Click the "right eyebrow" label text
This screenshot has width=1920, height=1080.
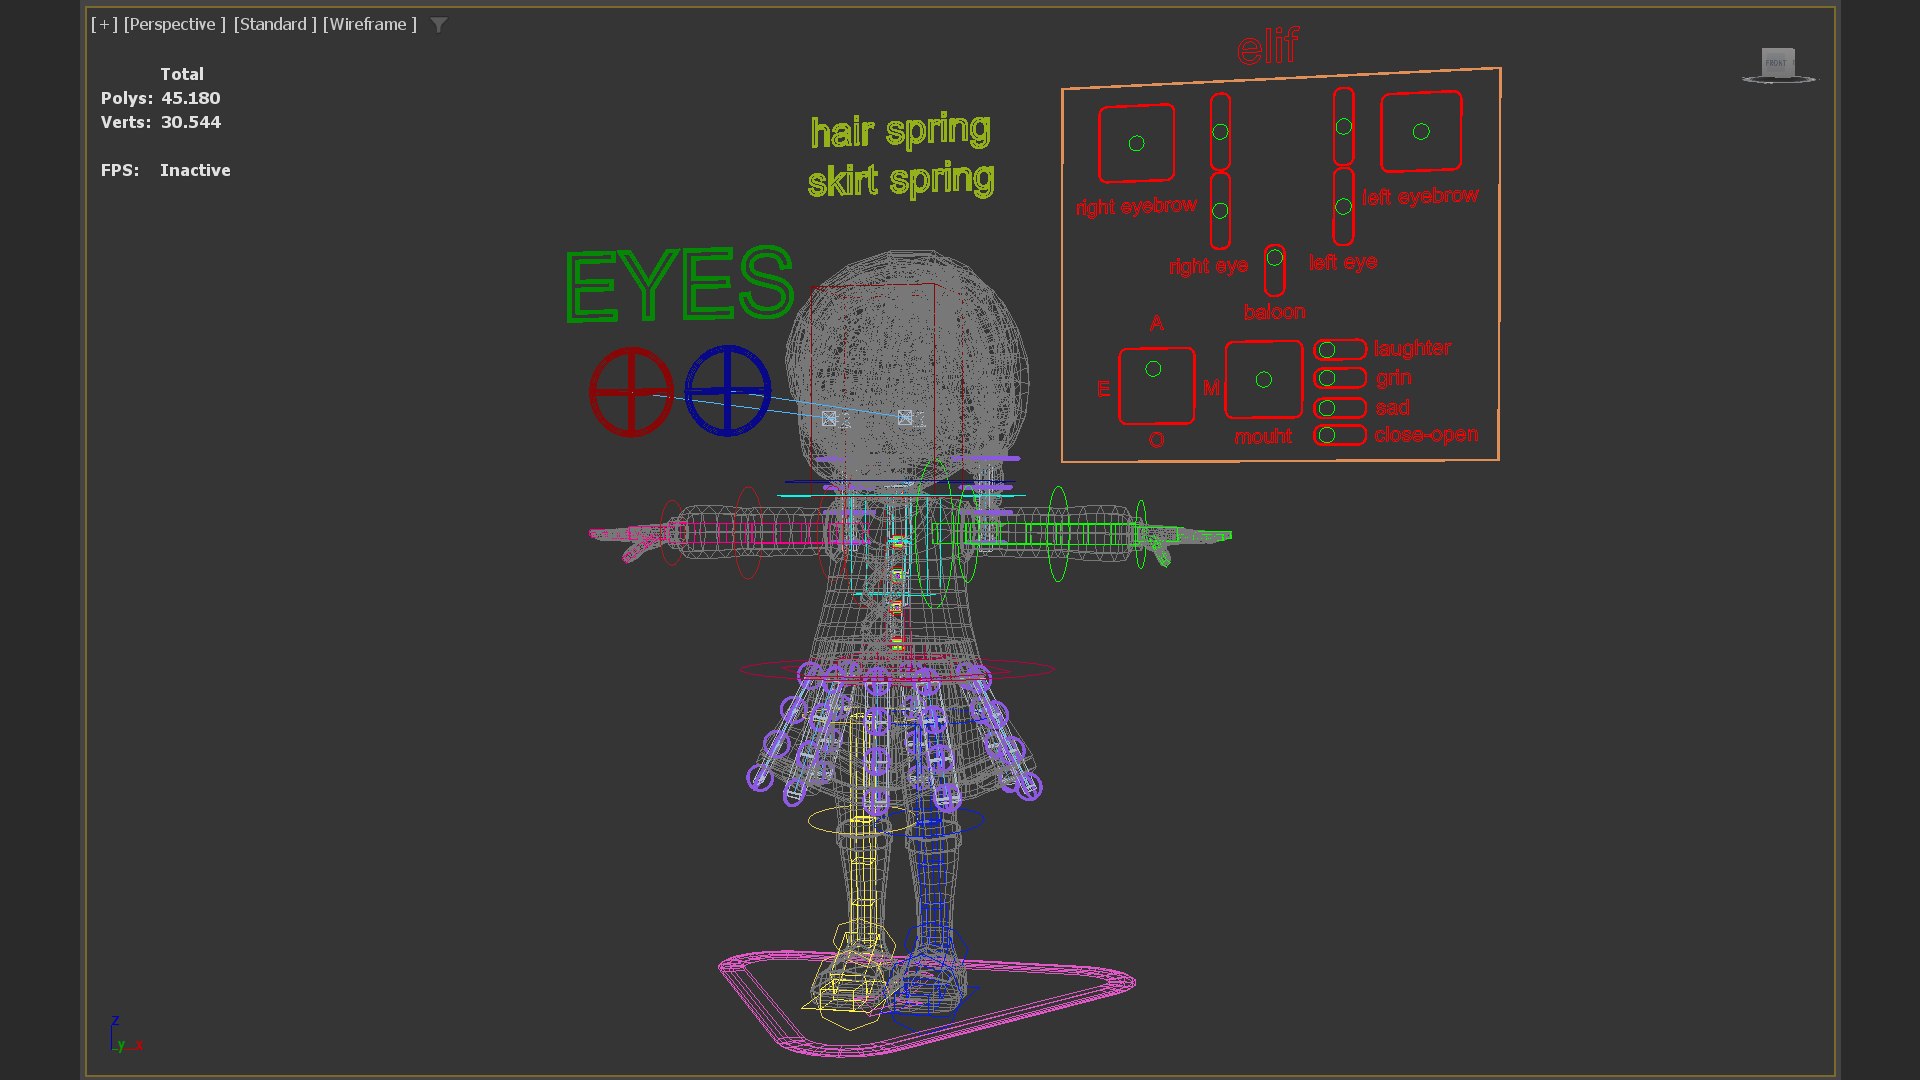pos(1136,206)
